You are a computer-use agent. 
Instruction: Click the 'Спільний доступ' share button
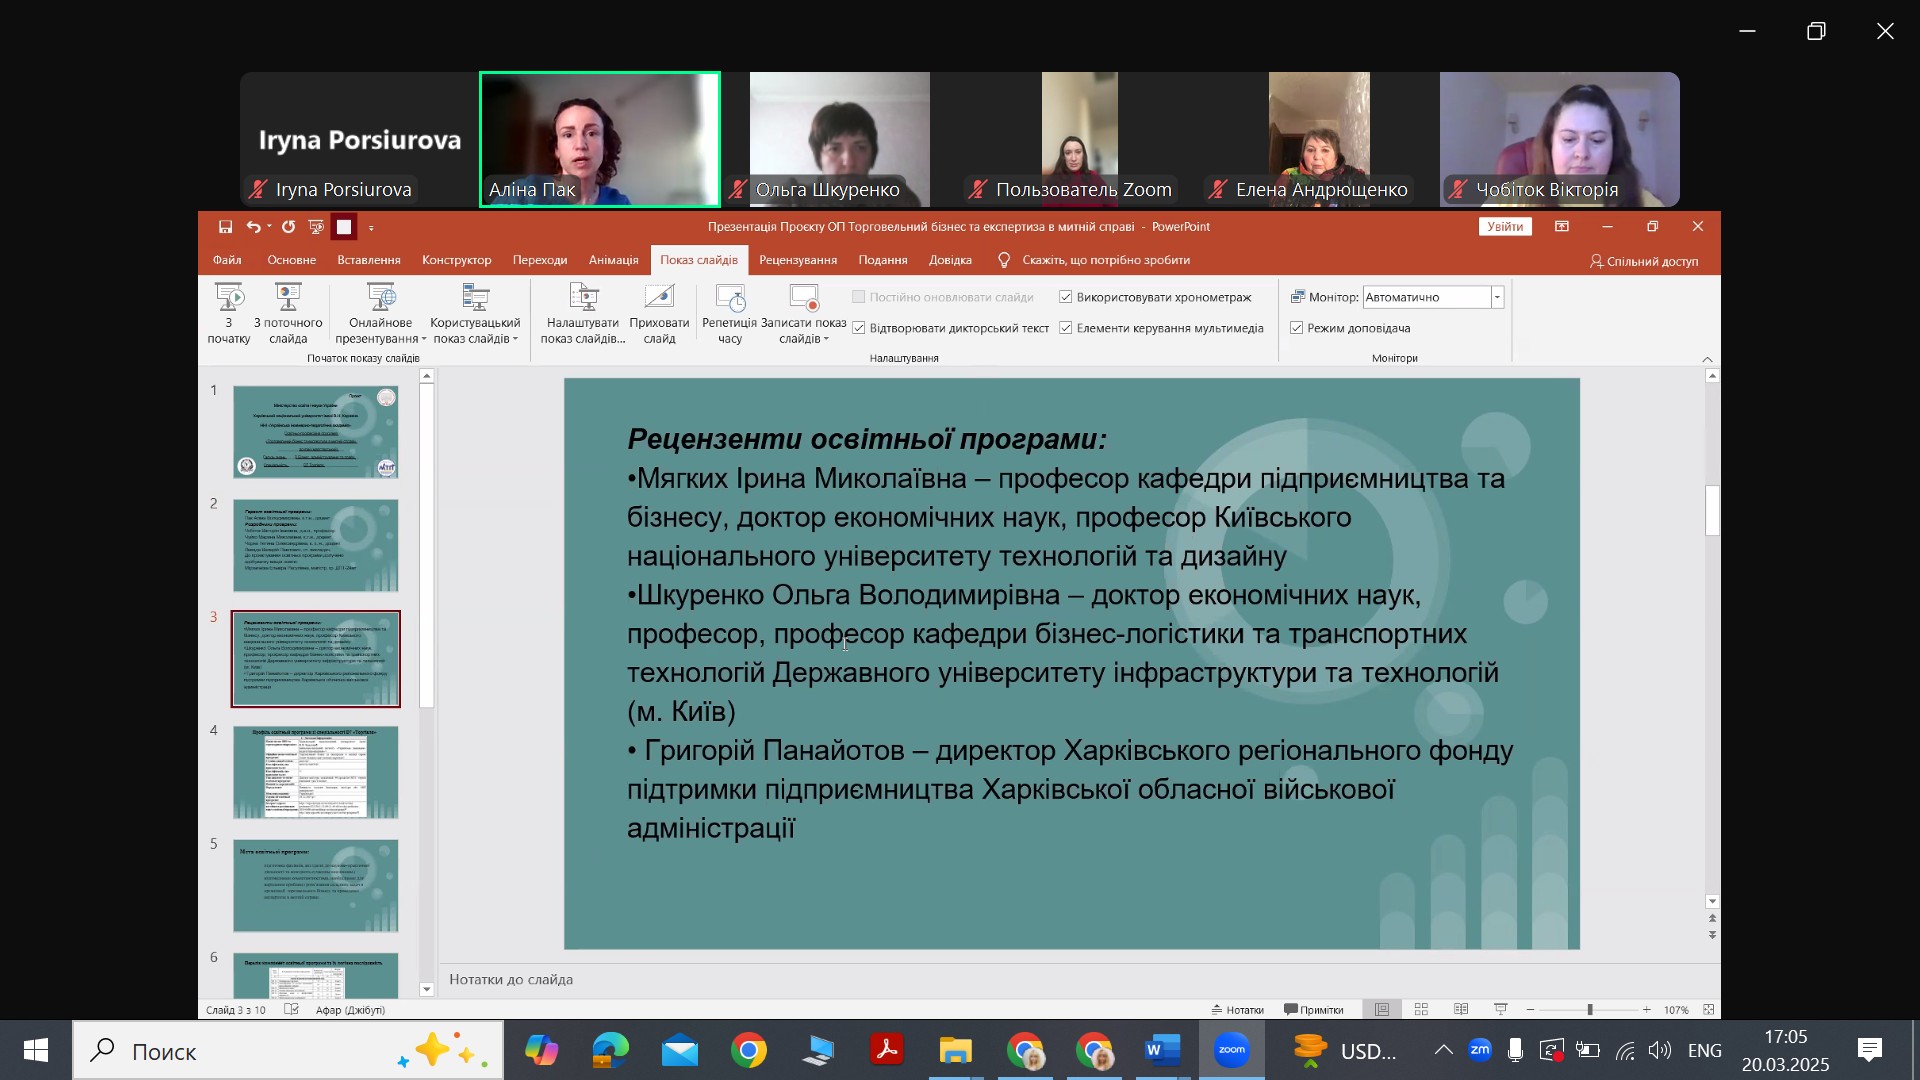[1644, 261]
